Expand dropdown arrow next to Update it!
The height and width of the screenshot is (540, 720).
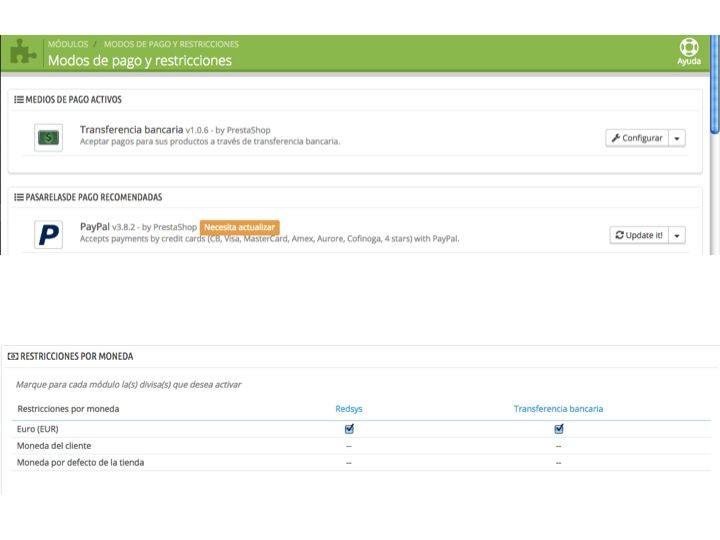pos(677,236)
